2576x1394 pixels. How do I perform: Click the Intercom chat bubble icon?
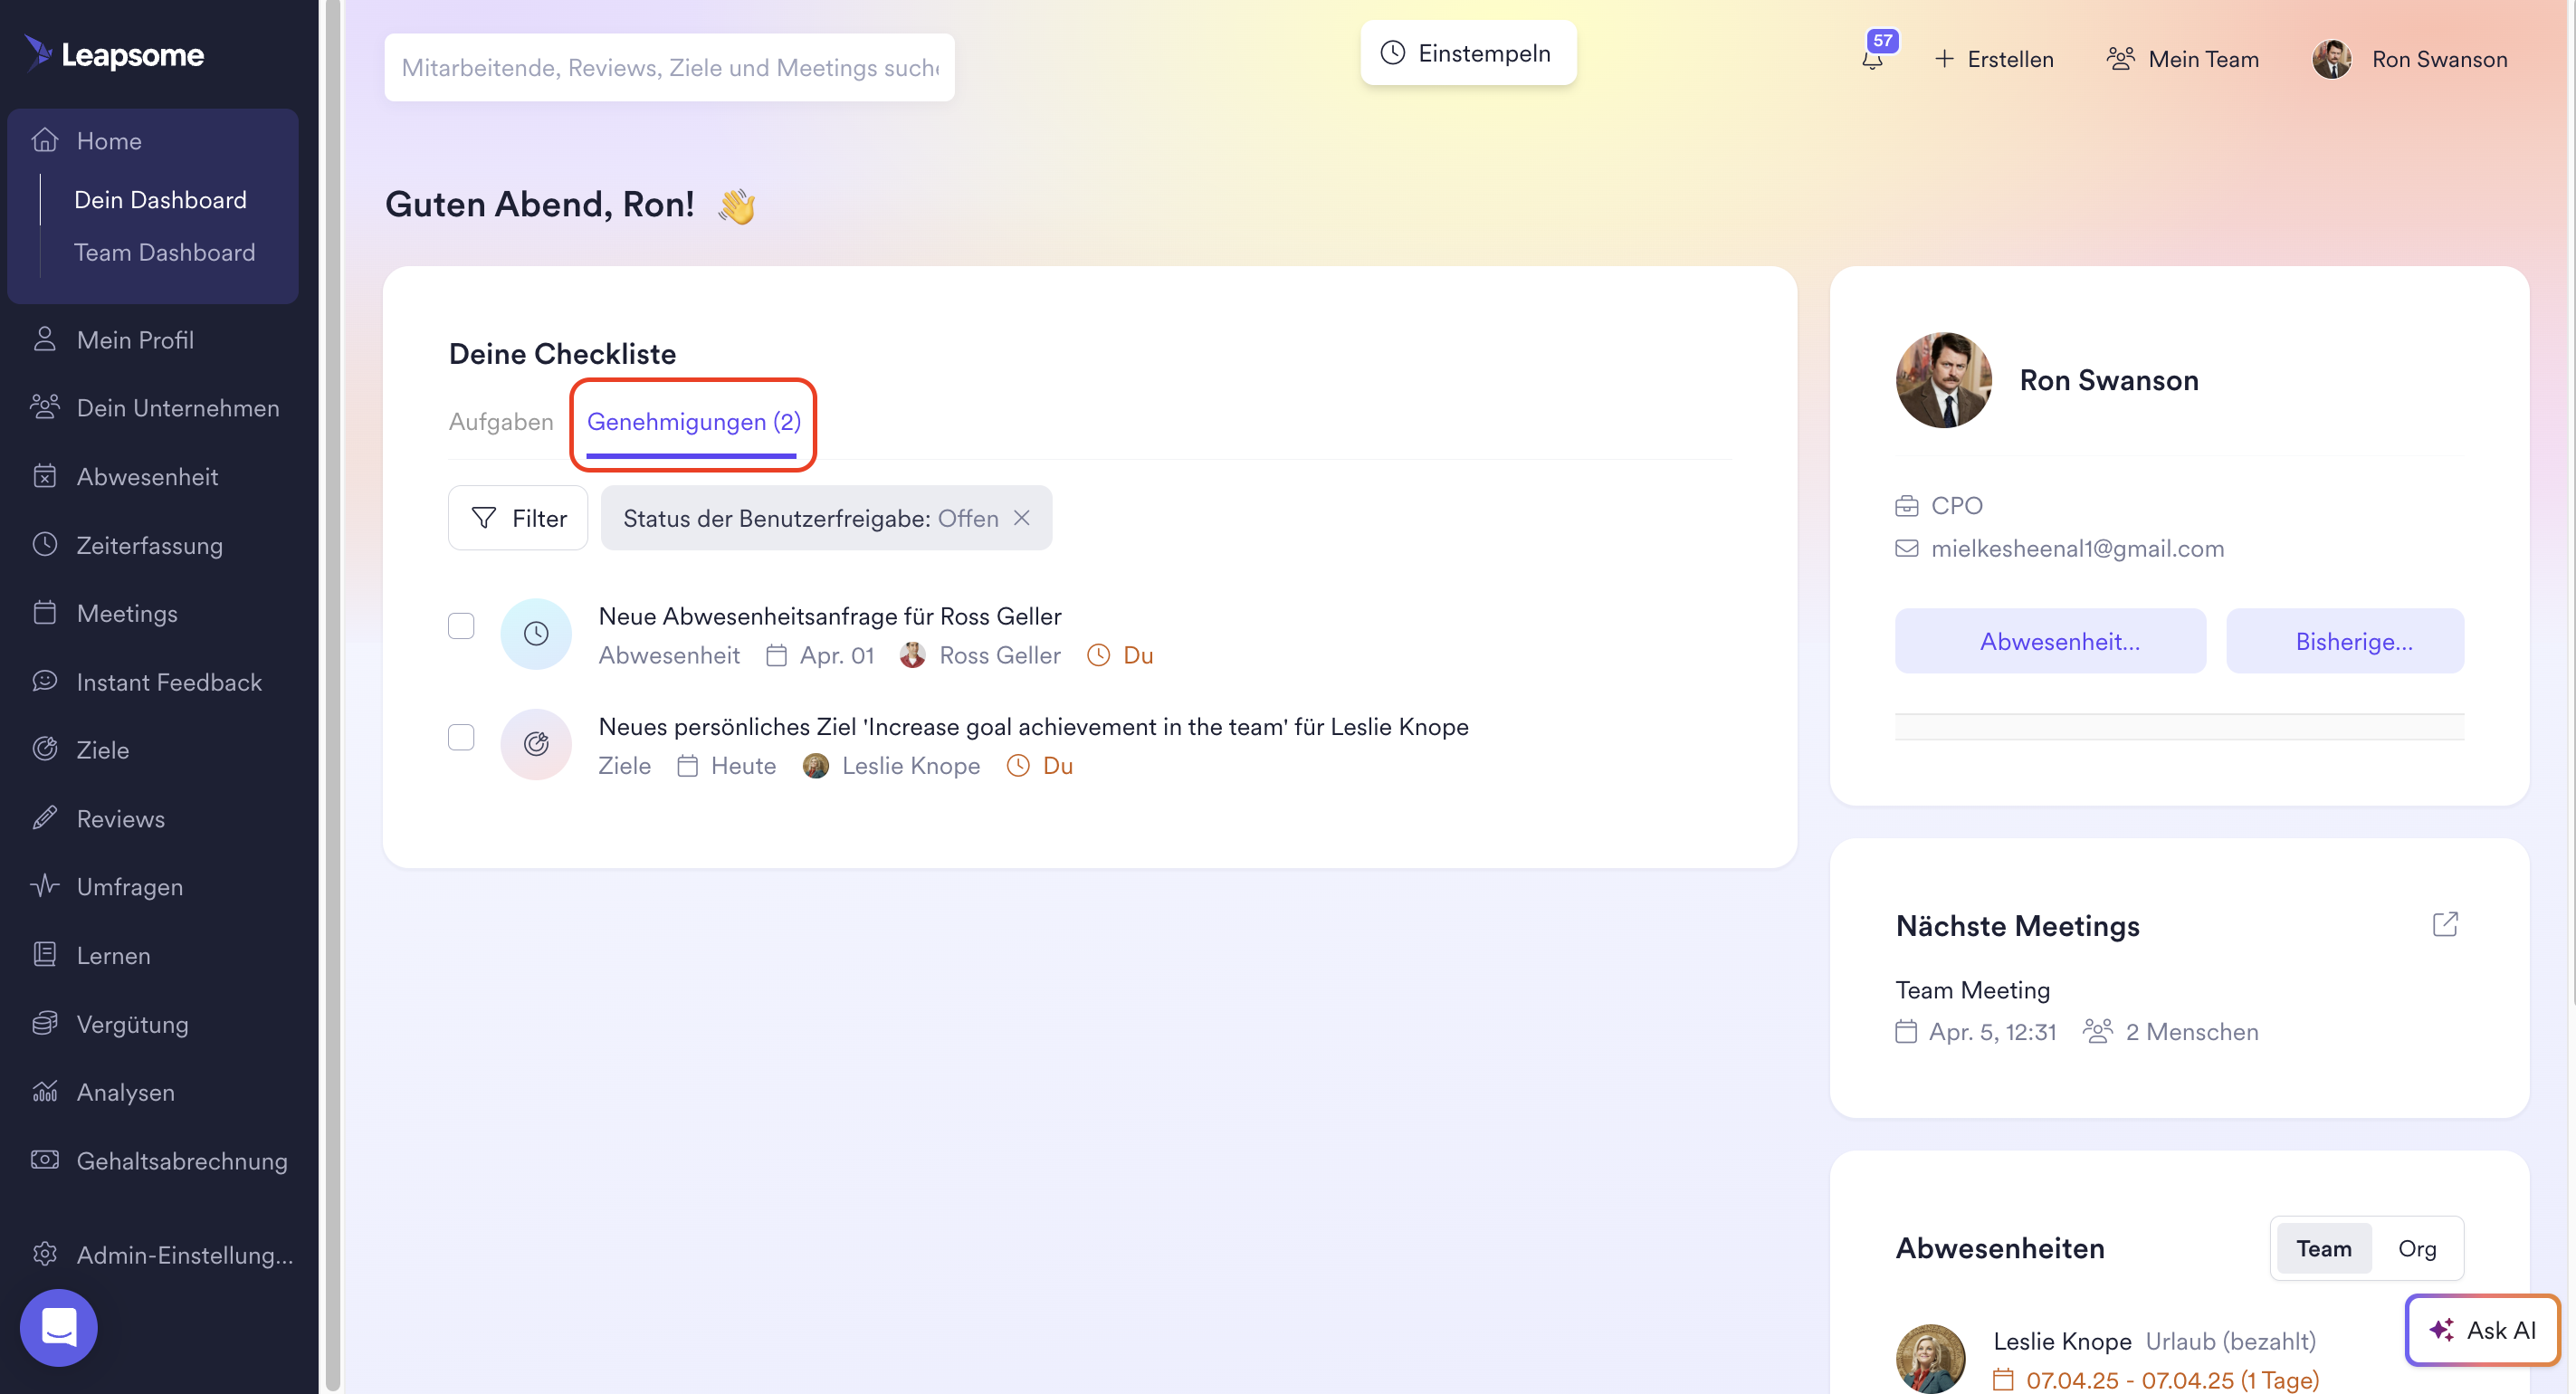tap(59, 1327)
